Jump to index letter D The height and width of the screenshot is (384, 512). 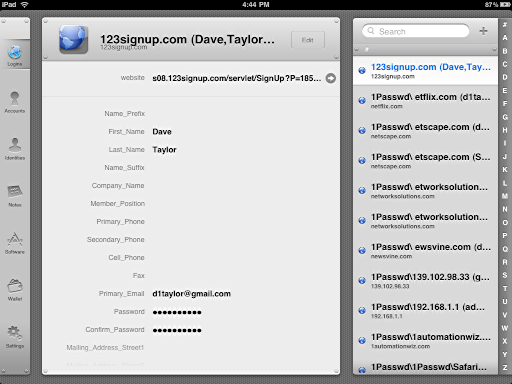click(505, 77)
